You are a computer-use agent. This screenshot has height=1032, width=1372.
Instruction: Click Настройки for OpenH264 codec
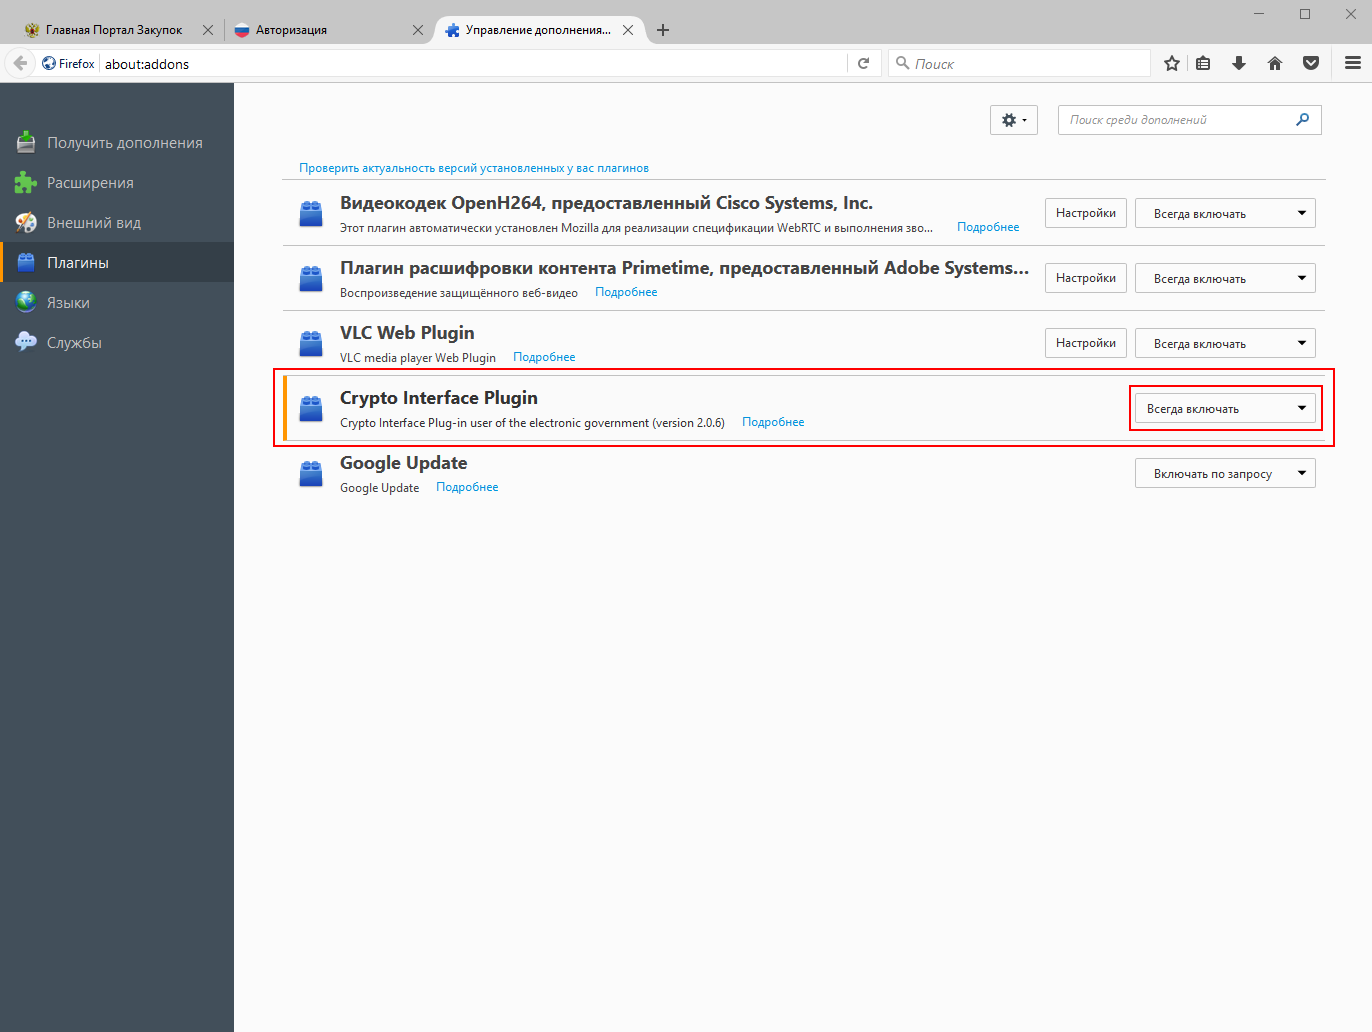click(x=1085, y=213)
